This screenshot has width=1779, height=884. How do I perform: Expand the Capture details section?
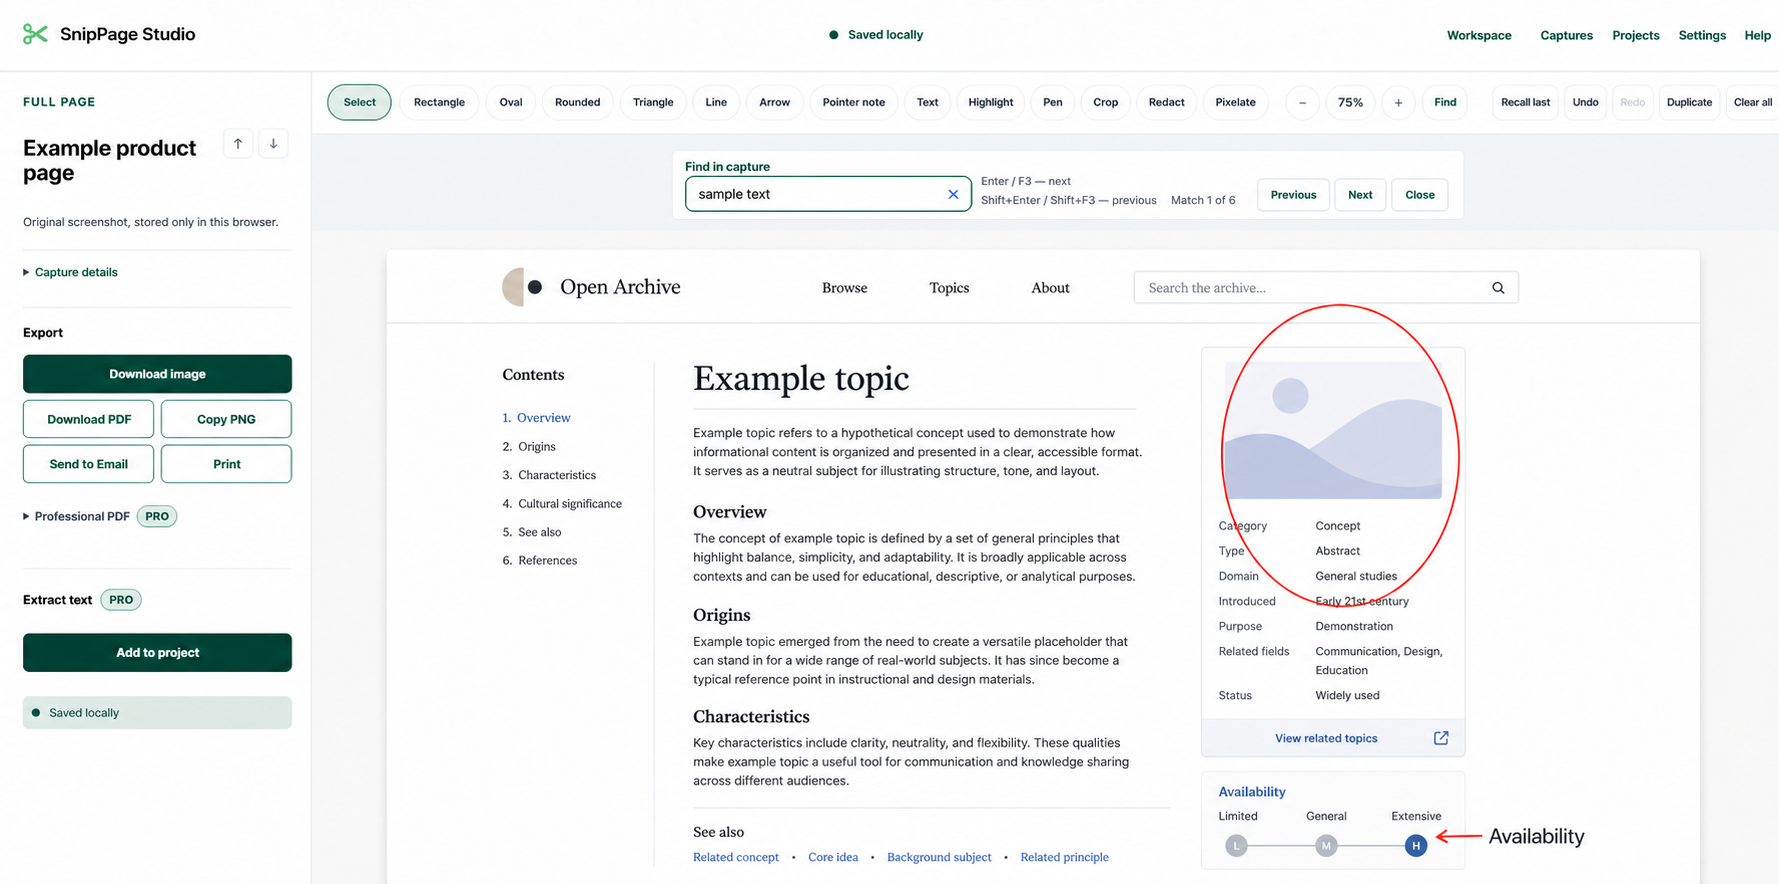[70, 272]
